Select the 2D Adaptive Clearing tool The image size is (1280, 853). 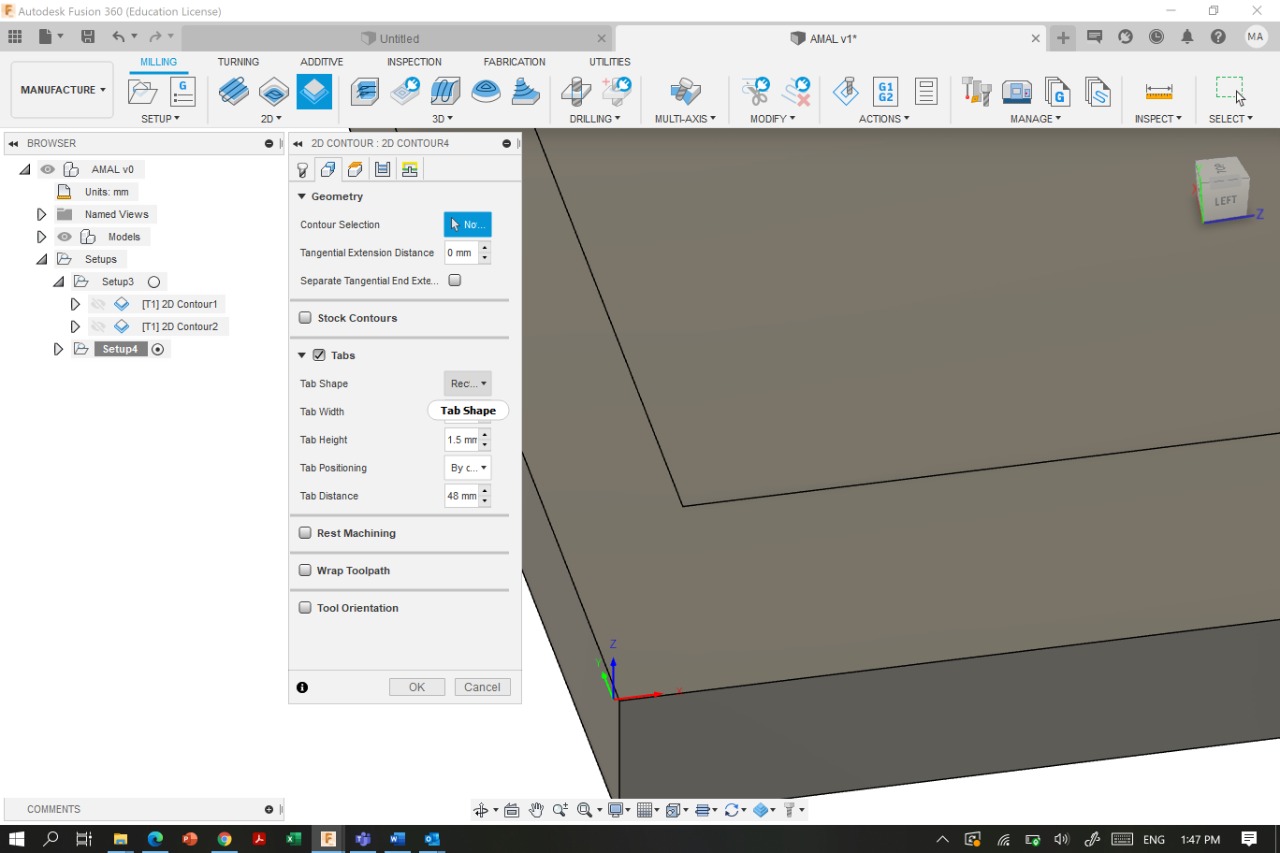tap(234, 92)
